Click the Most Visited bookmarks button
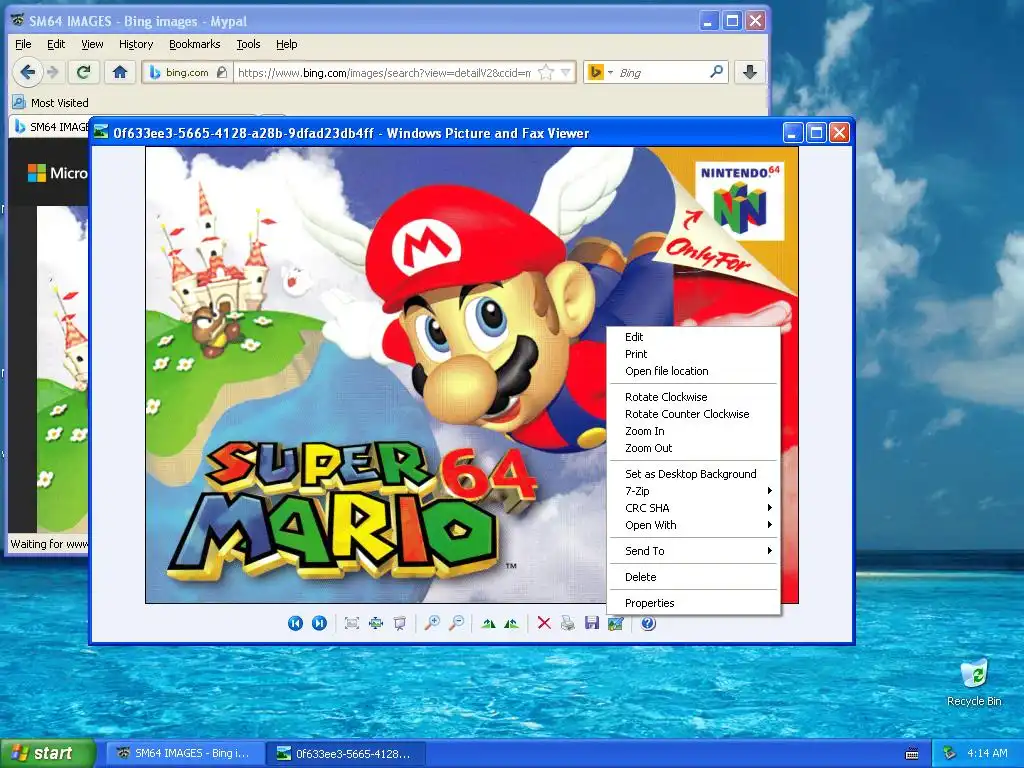The width and height of the screenshot is (1024, 768). pos(51,103)
